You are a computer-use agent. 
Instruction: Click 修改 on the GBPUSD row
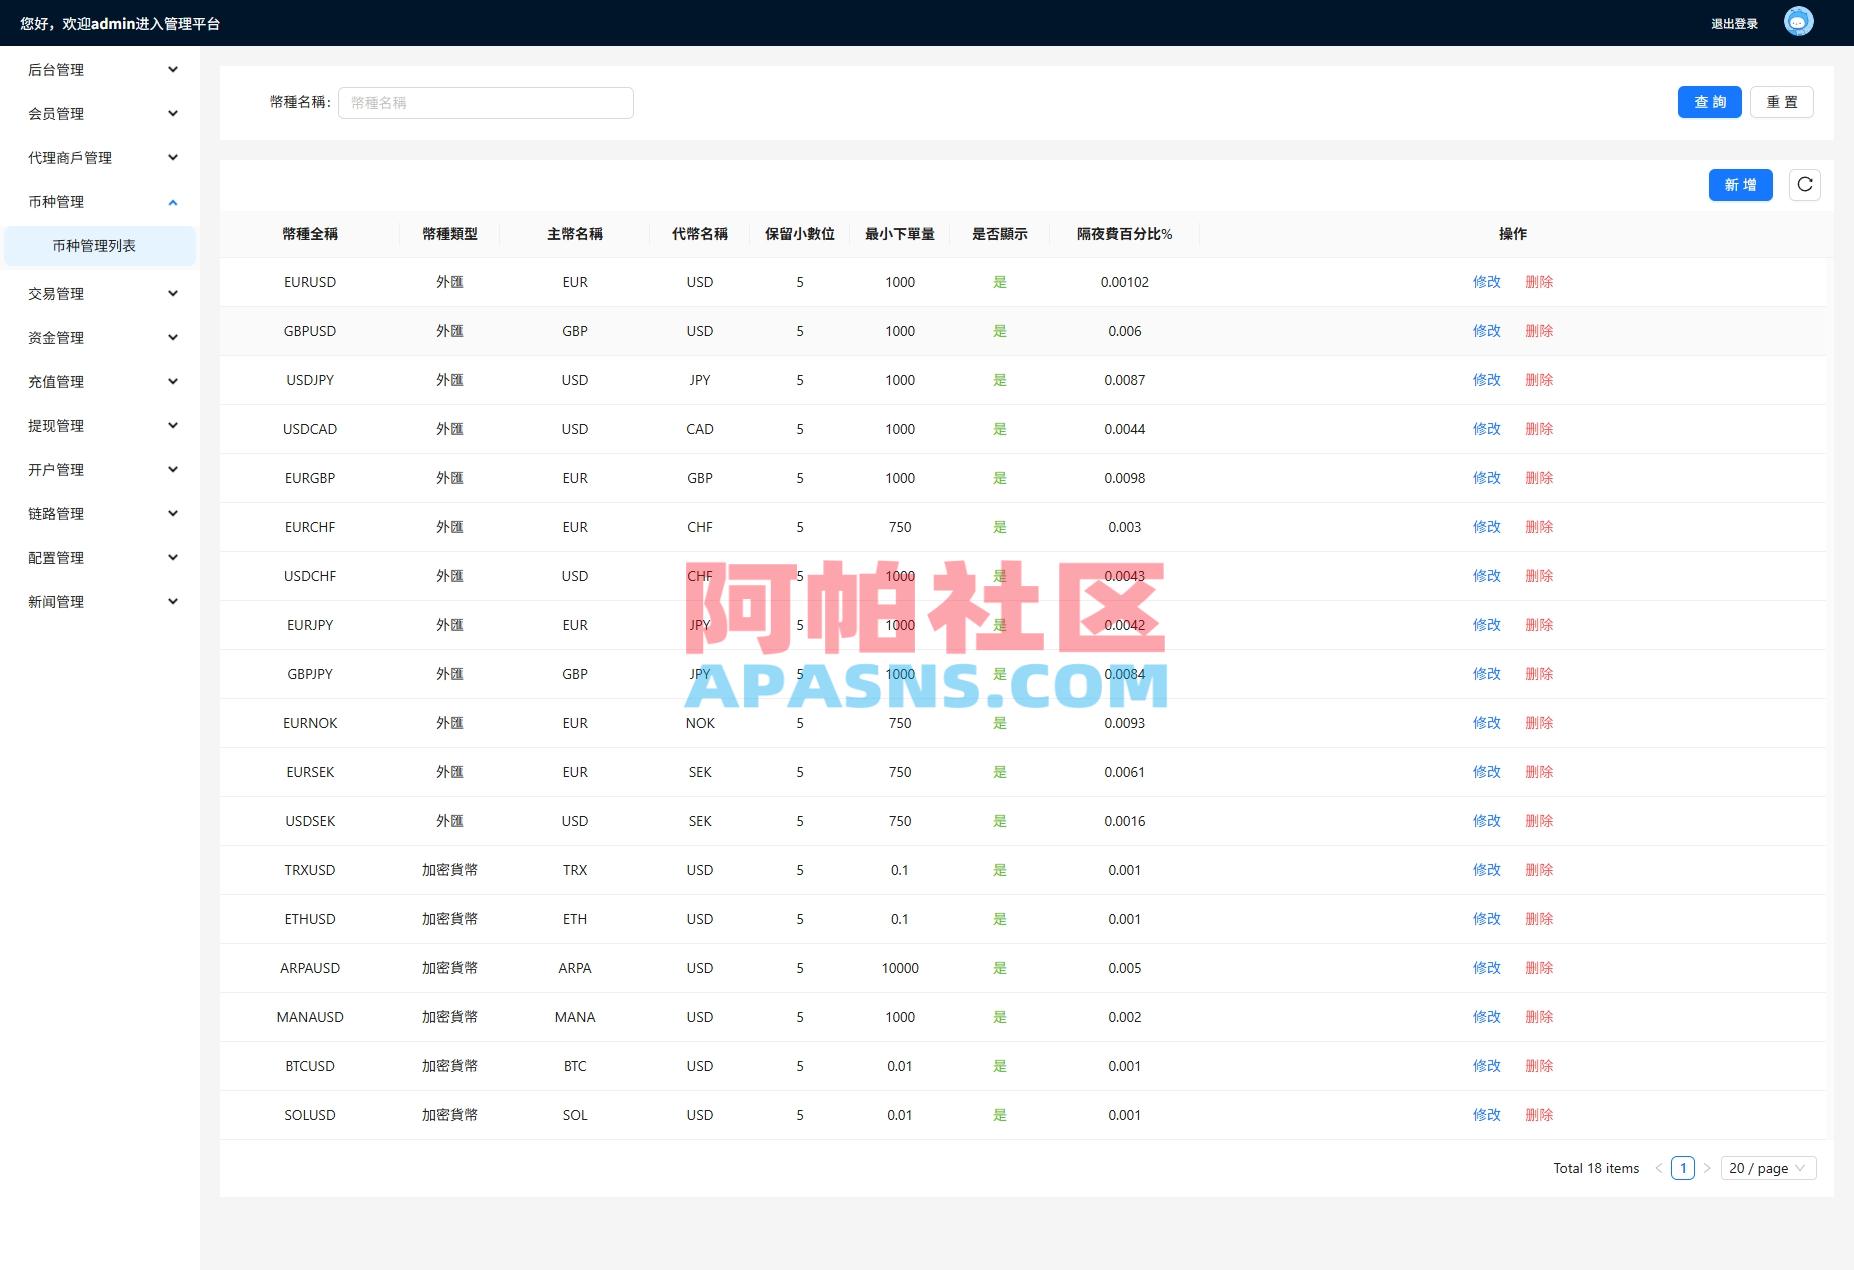[x=1487, y=331]
